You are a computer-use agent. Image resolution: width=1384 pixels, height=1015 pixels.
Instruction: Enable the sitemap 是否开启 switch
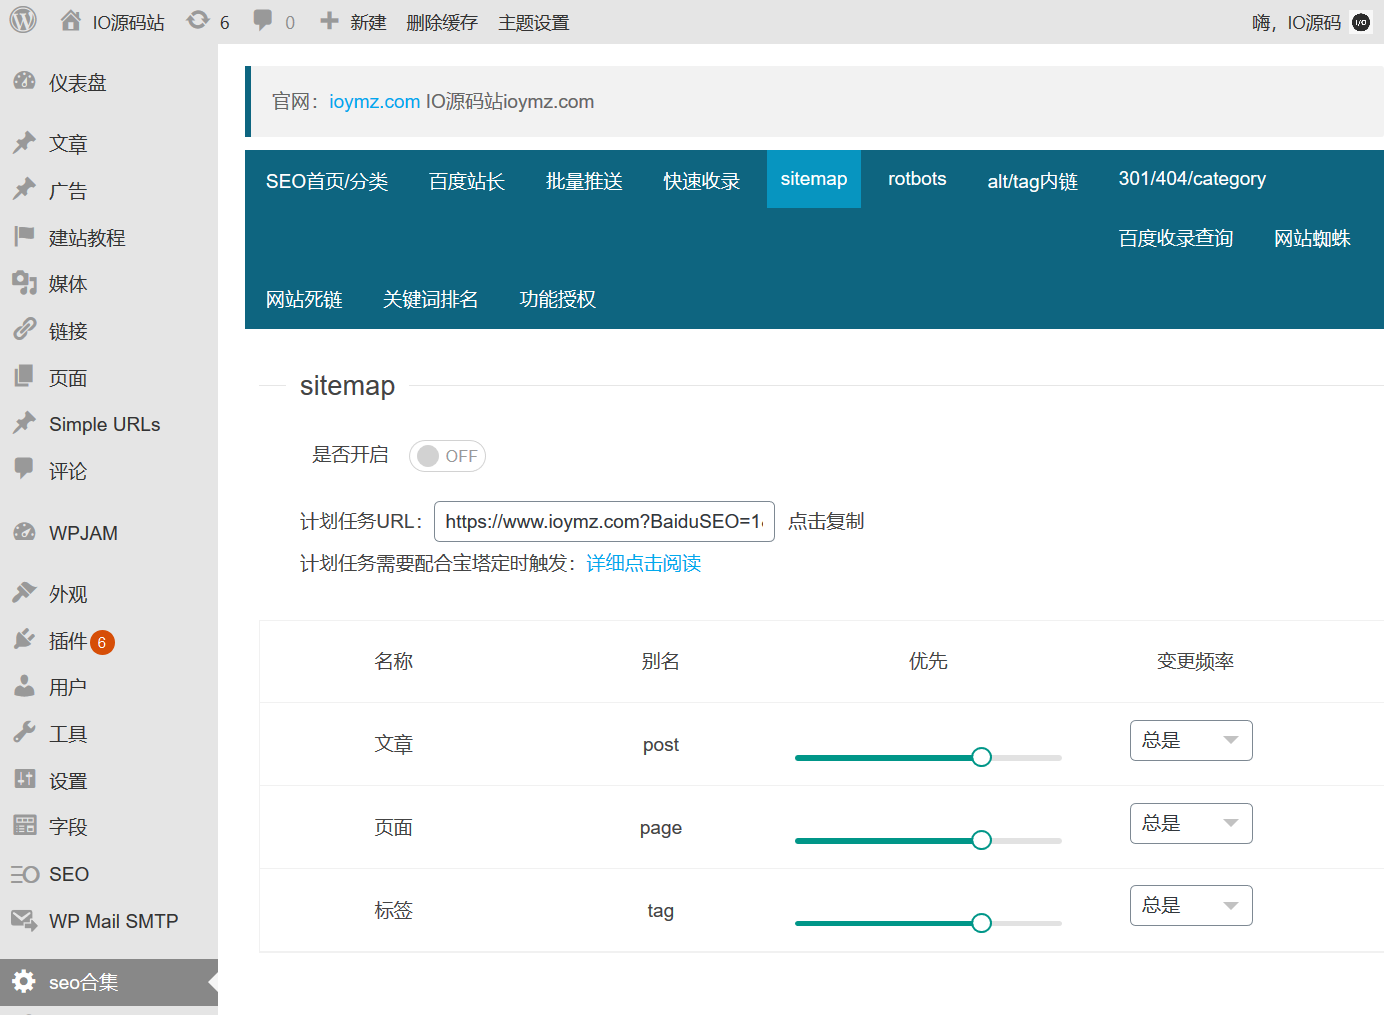click(x=447, y=455)
